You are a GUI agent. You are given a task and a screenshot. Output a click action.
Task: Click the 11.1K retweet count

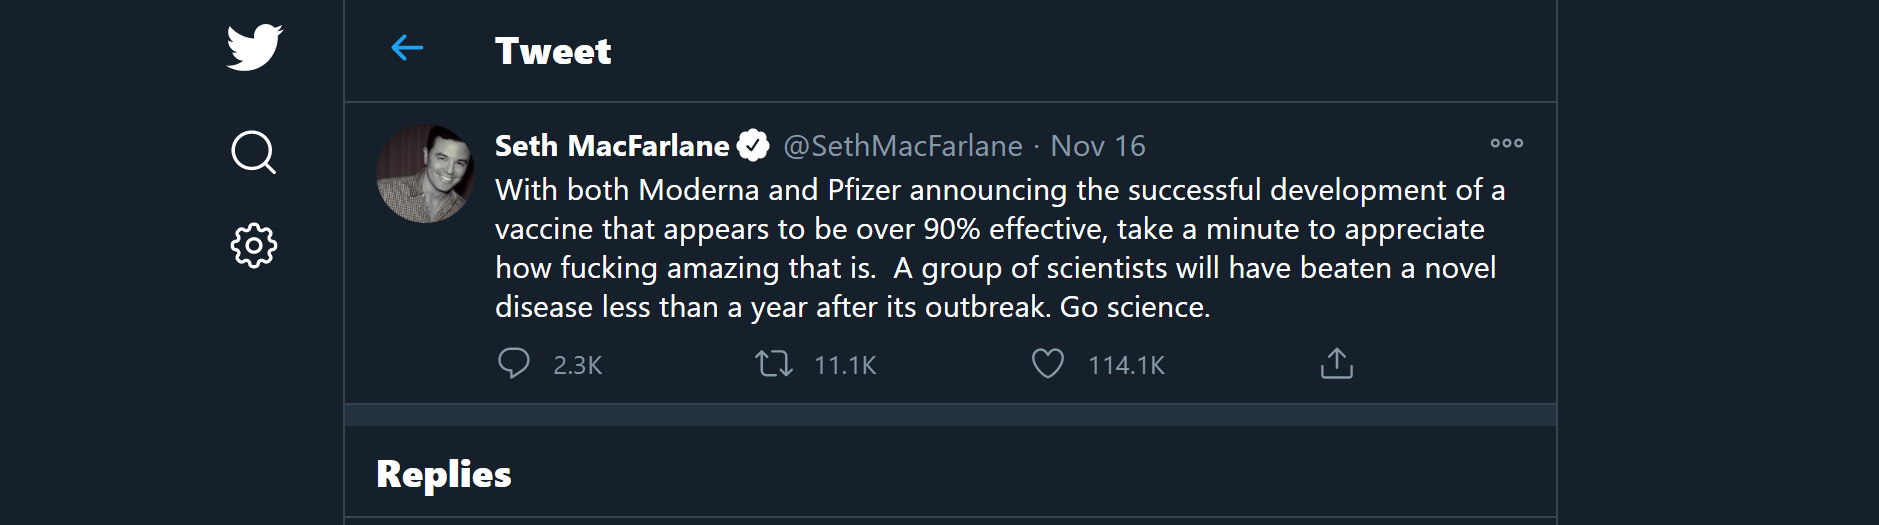click(x=845, y=365)
